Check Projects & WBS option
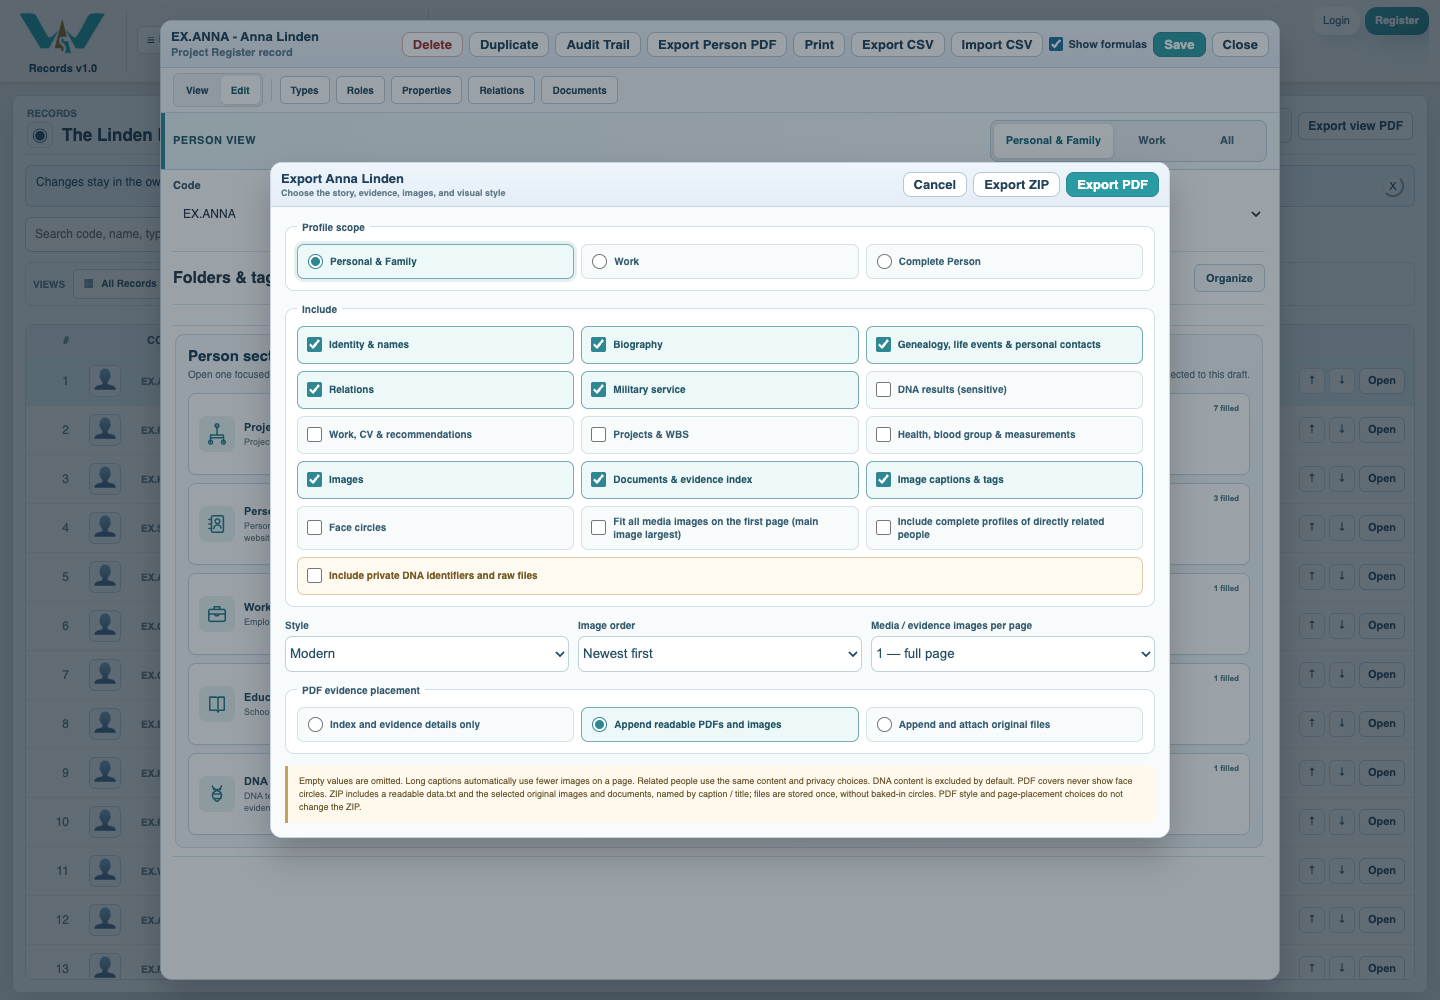This screenshot has height=1000, width=1440. 720,435
